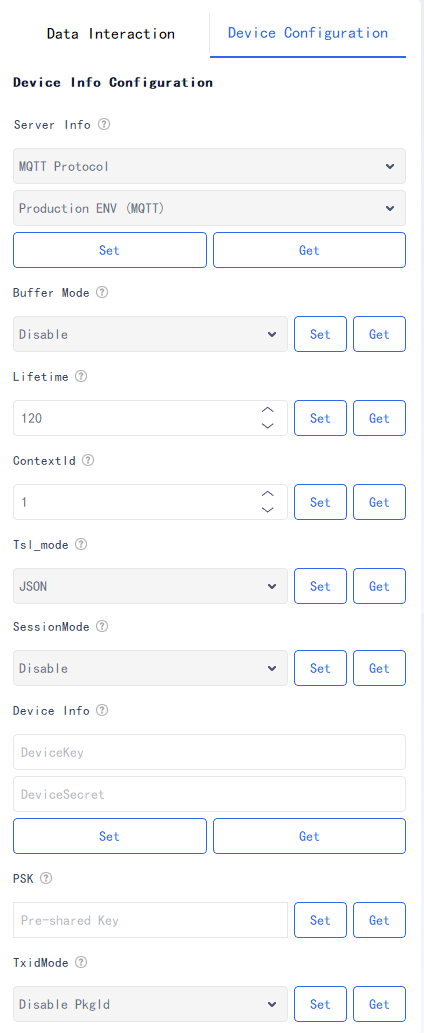The height and width of the screenshot is (1033, 424).
Task: Select the Device Configuration tab
Action: coord(307,33)
